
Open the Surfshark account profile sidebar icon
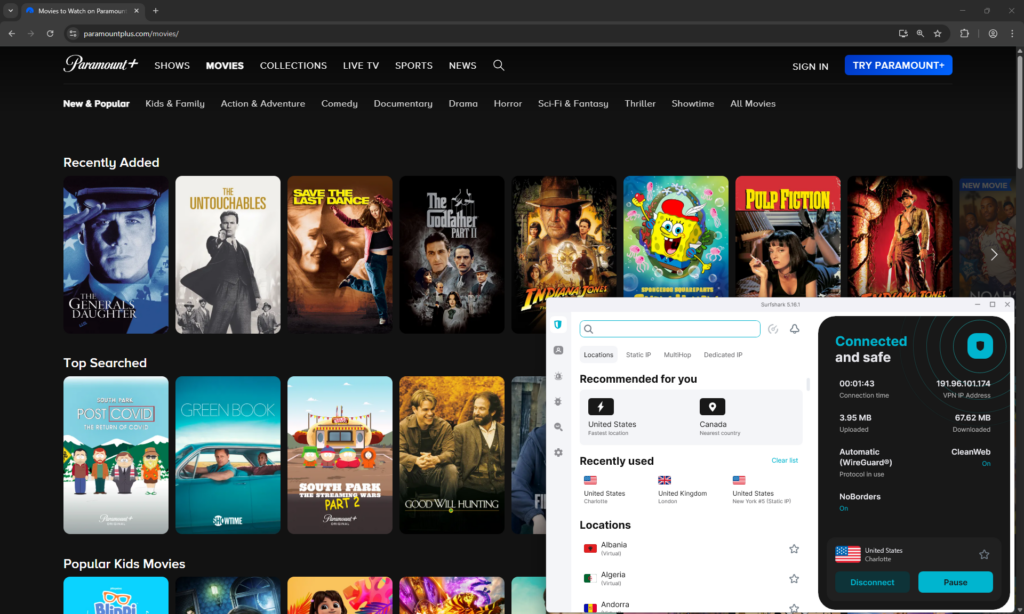coord(558,350)
